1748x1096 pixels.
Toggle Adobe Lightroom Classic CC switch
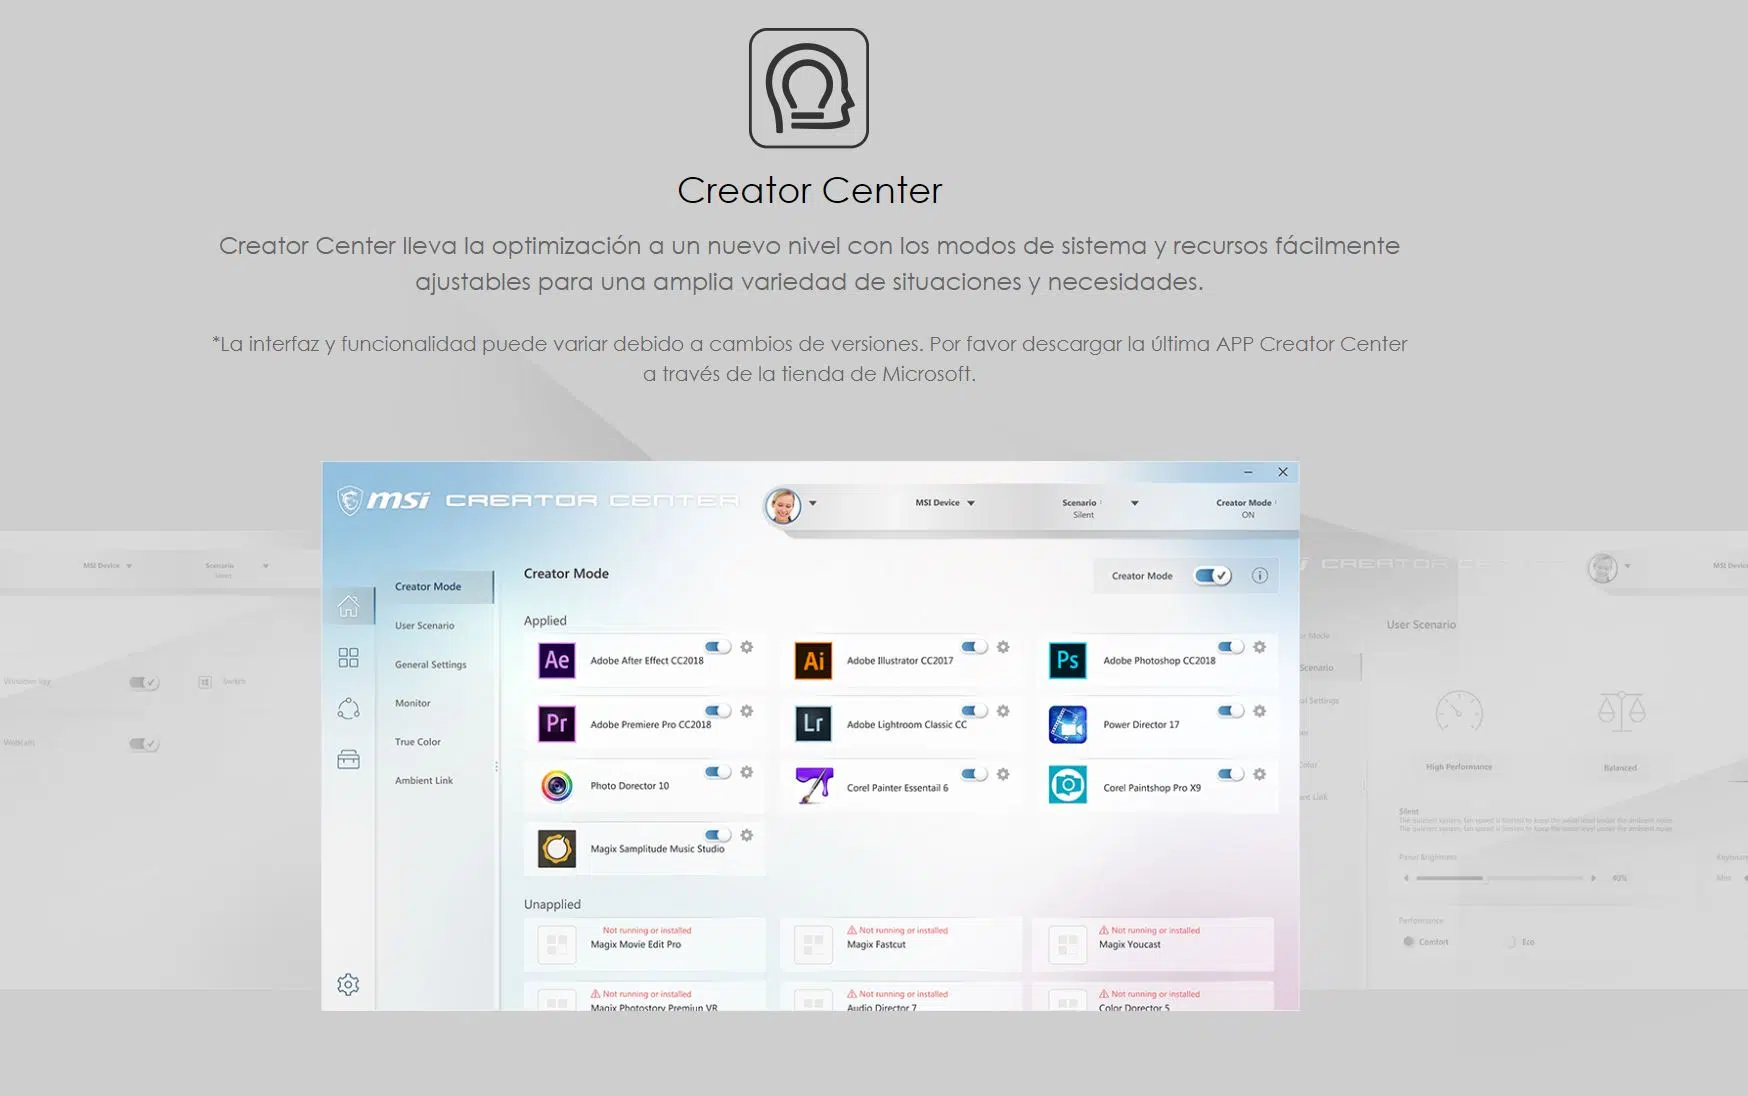click(974, 711)
